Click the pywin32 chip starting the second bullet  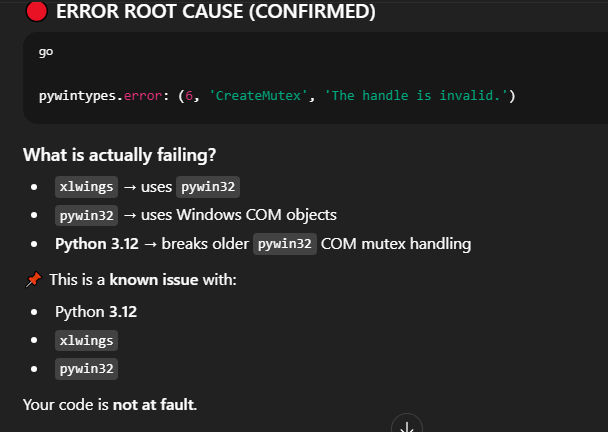tap(86, 215)
